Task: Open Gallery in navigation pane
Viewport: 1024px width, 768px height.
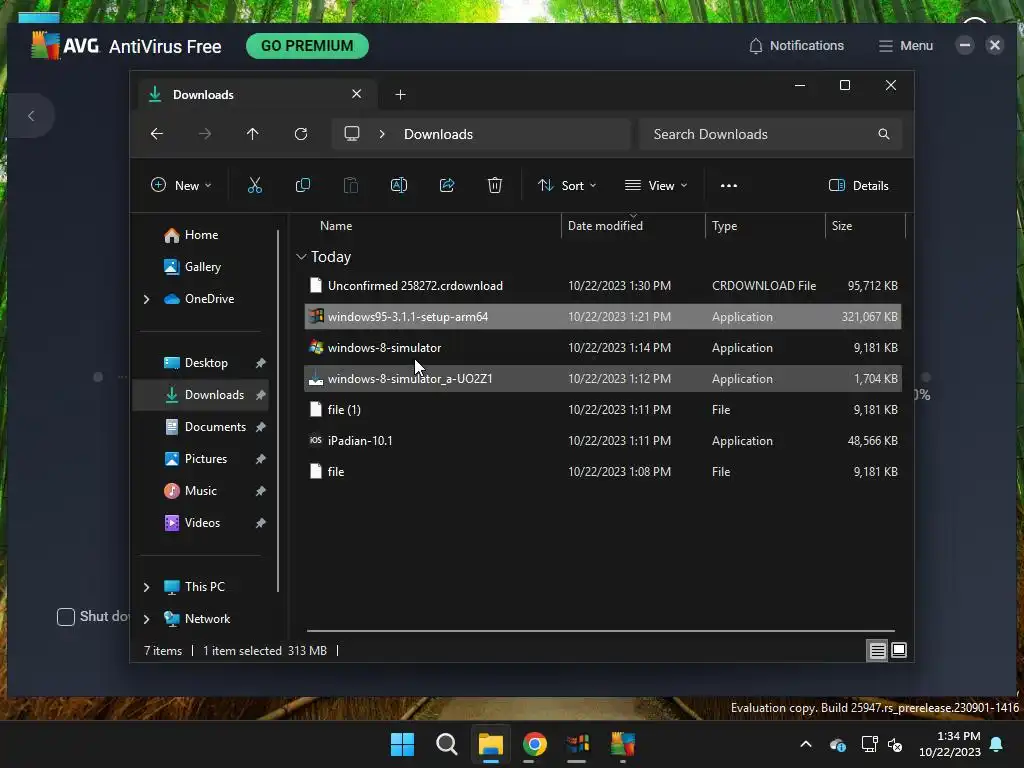Action: point(200,266)
